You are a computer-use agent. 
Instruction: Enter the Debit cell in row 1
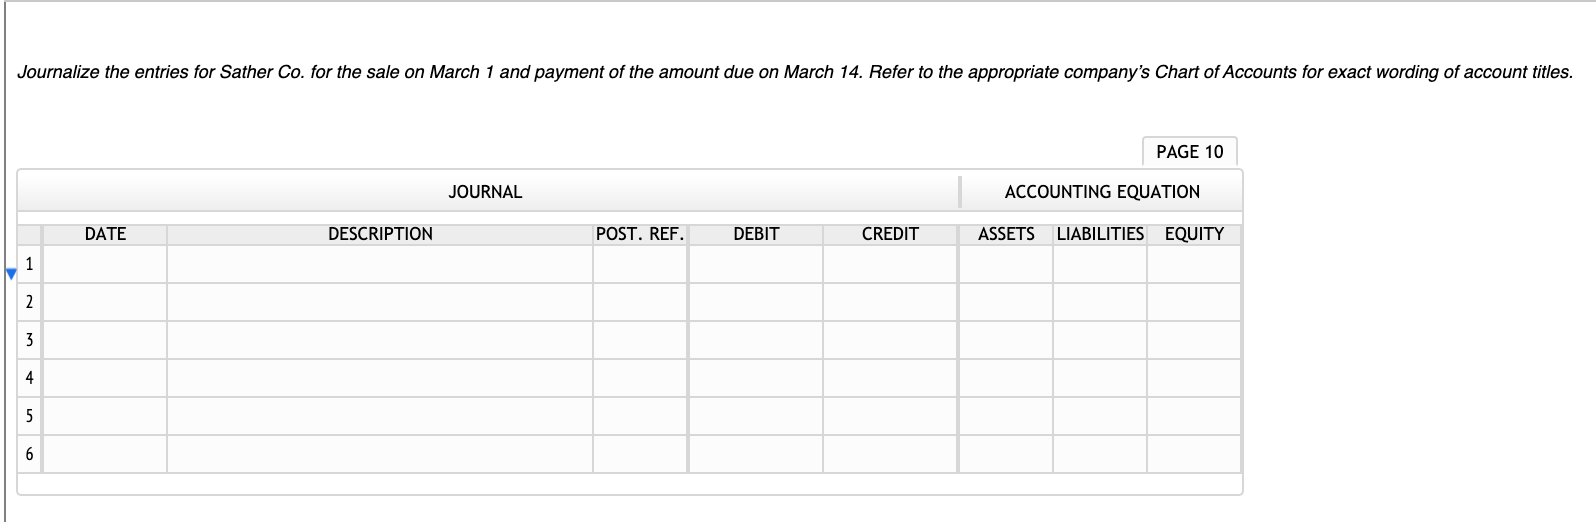click(x=756, y=265)
